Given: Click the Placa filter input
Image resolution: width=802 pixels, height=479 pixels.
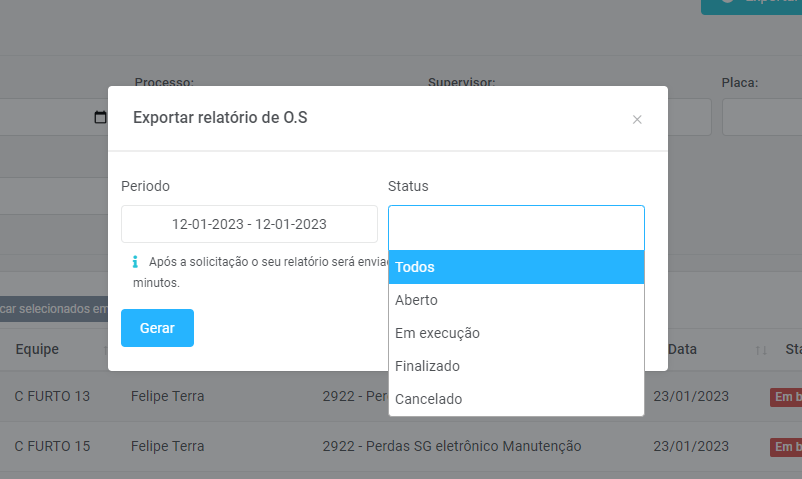Looking at the screenshot, I should coord(762,117).
